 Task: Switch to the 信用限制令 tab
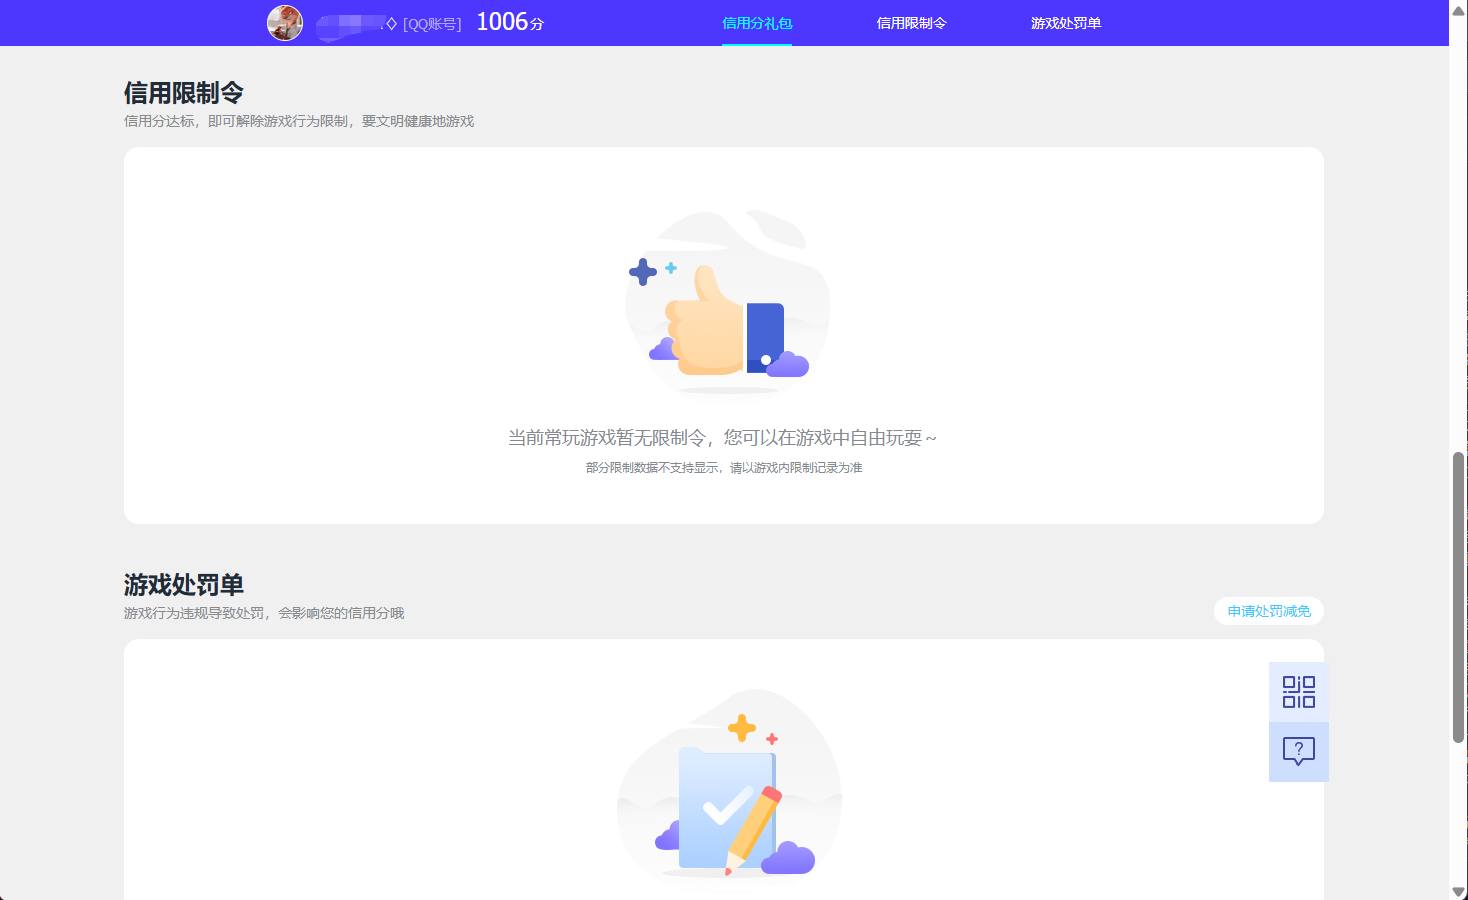(x=911, y=23)
